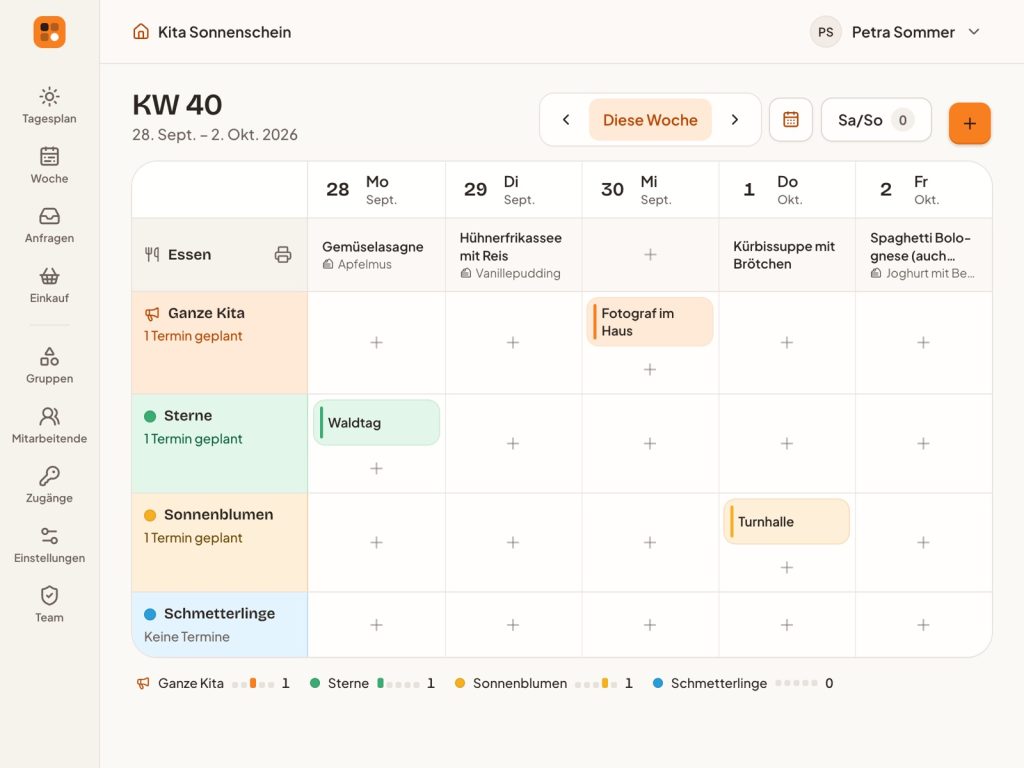
Task: Switch to the Woche view
Action: [x=49, y=165]
